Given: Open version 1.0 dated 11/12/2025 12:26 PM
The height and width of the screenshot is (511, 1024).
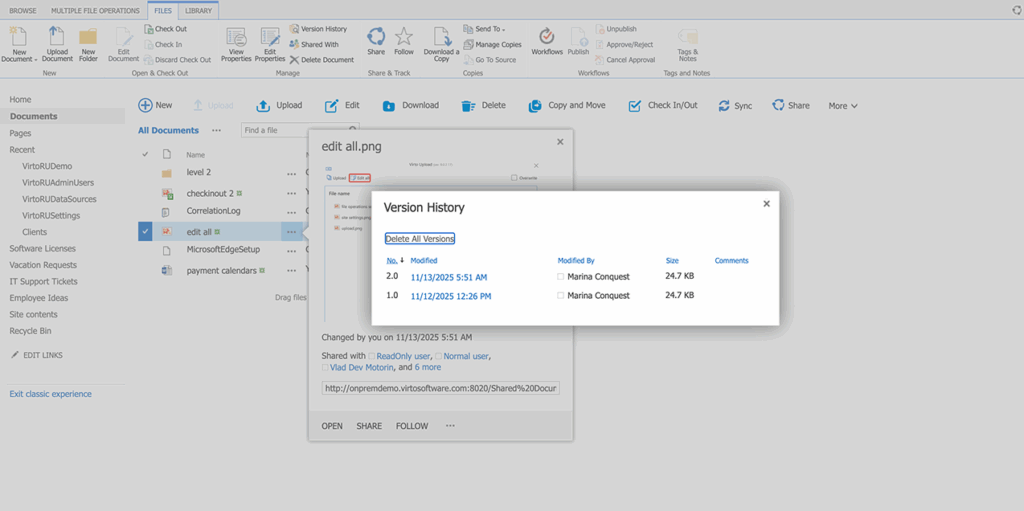Looking at the screenshot, I should pyautogui.click(x=450, y=296).
